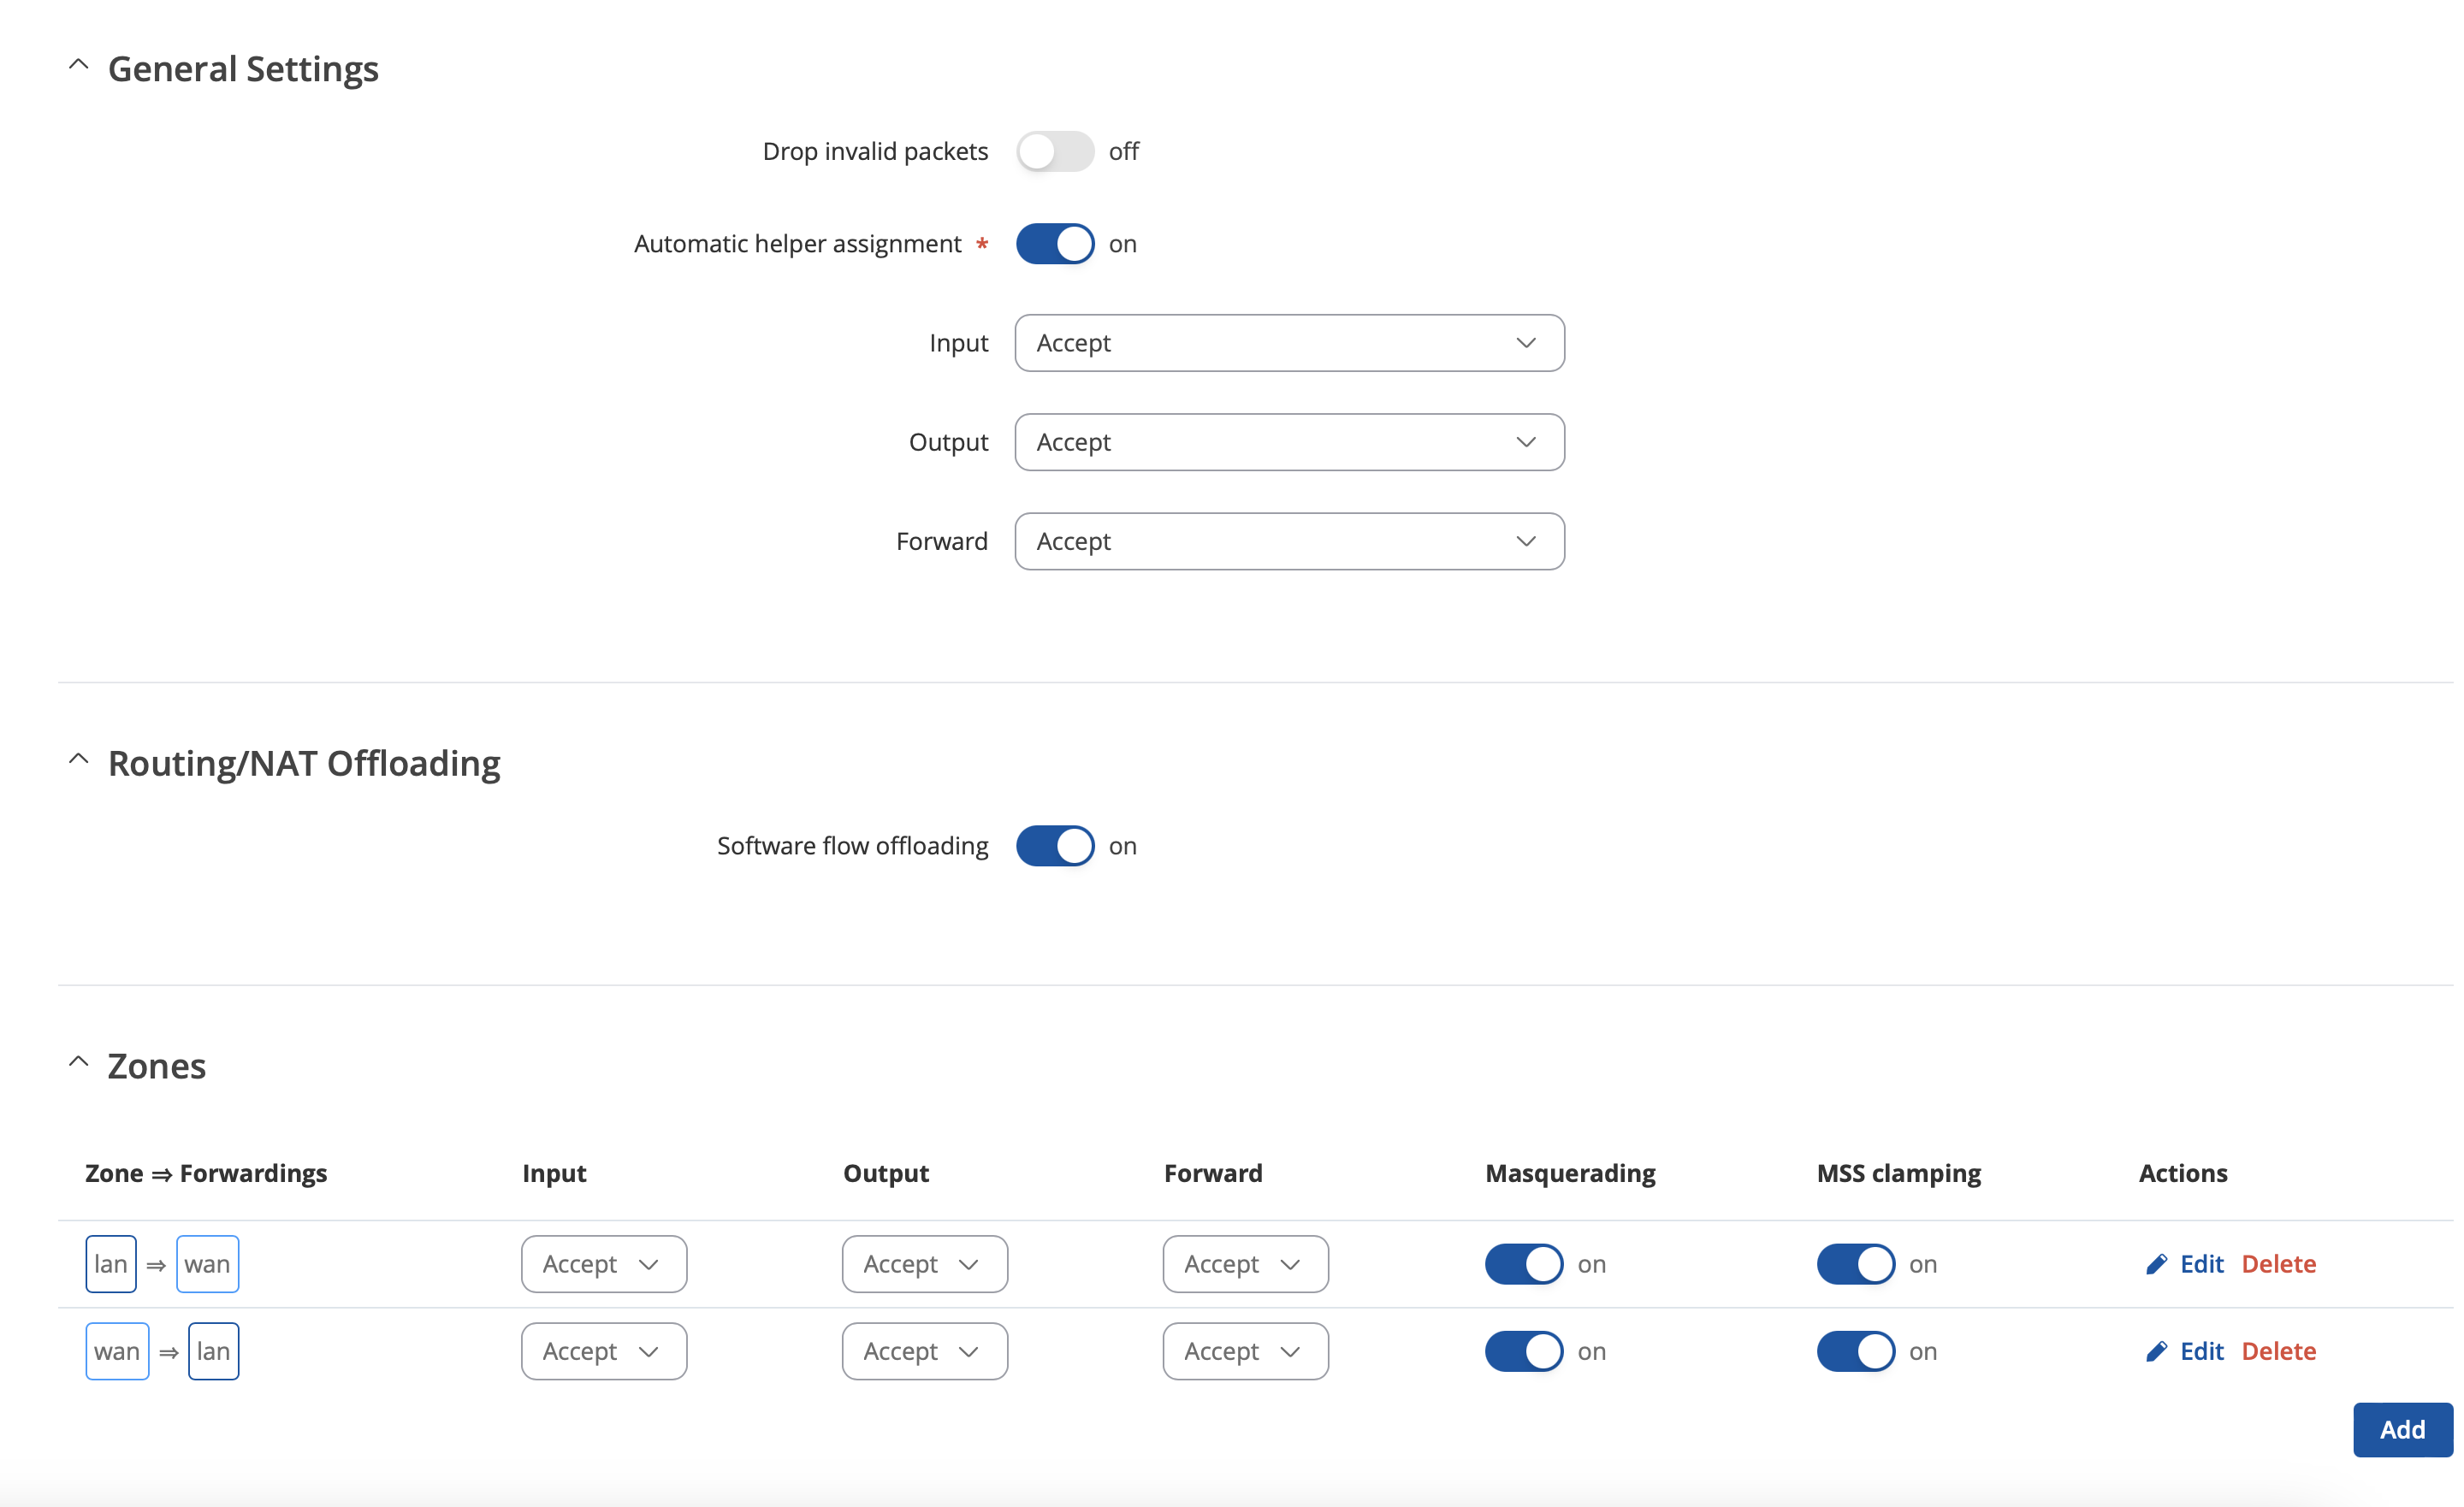
Task: Open lan zone Input dropdown
Action: [x=604, y=1264]
